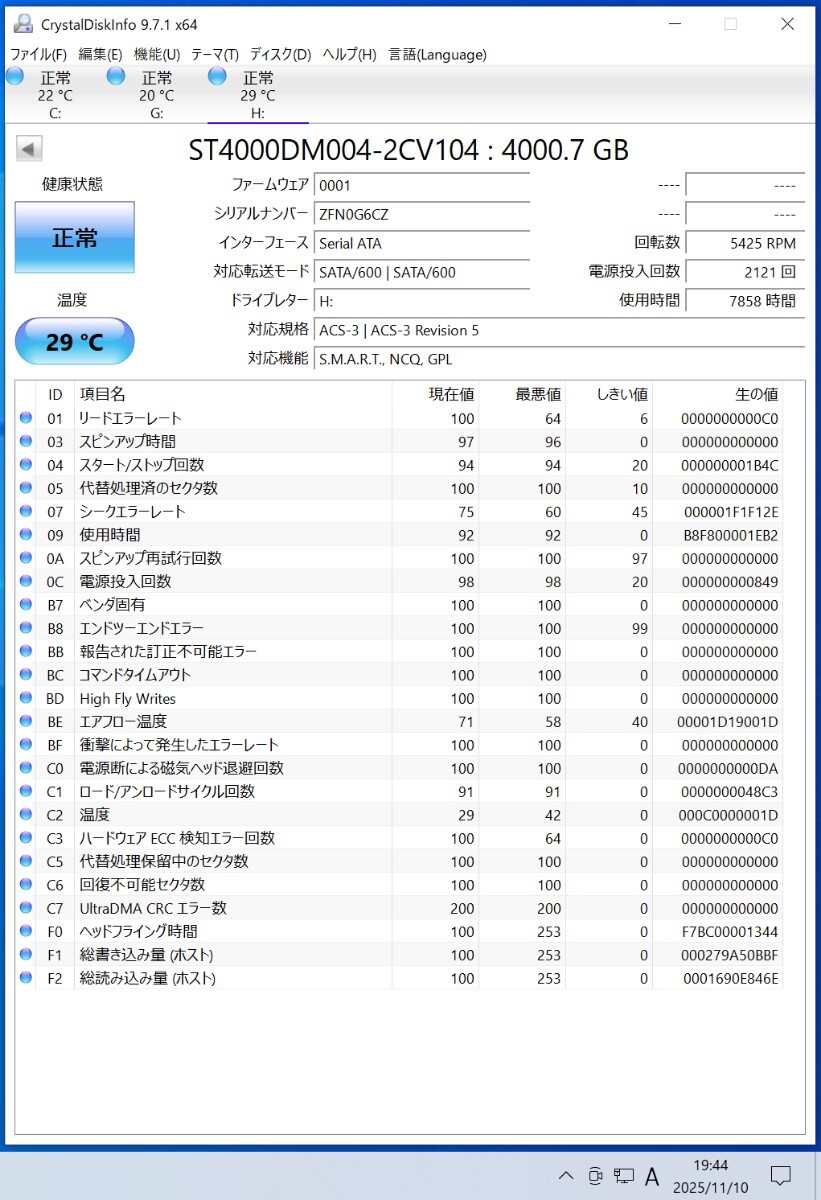Click the 項目名 column header
Screen dimensions: 821x1200
point(232,395)
